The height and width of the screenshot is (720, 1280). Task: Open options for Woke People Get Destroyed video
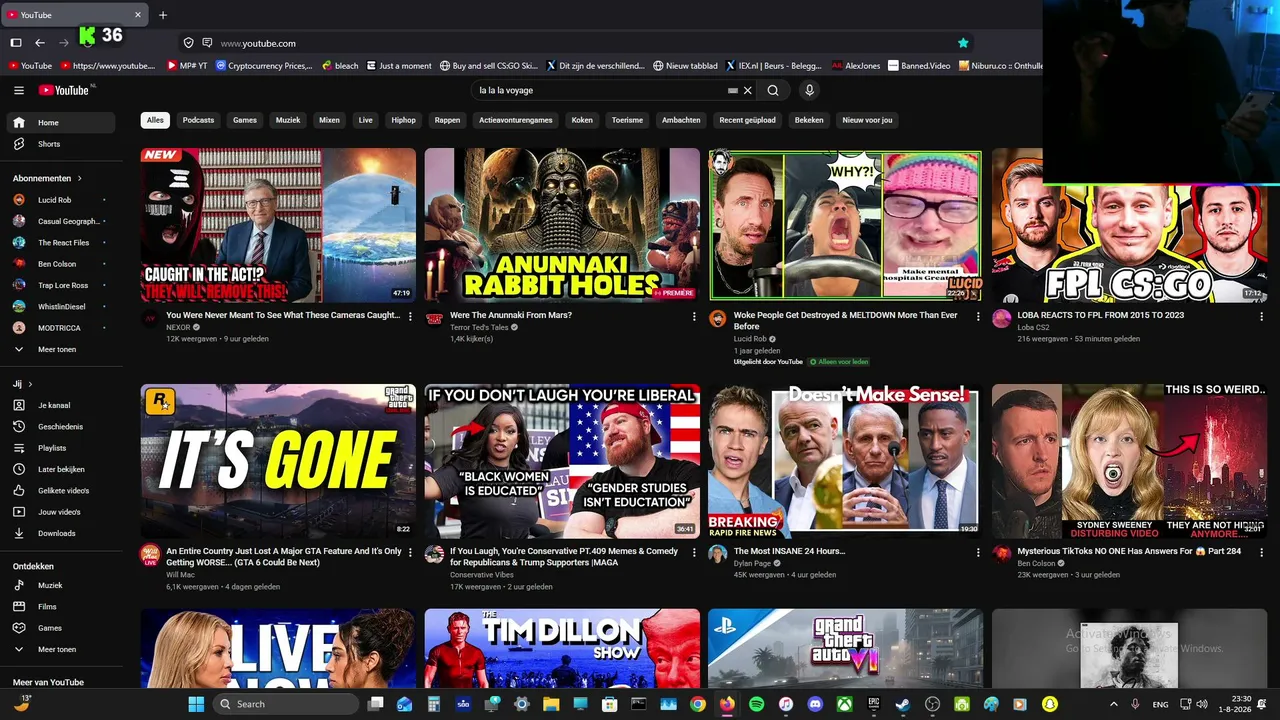tap(978, 316)
